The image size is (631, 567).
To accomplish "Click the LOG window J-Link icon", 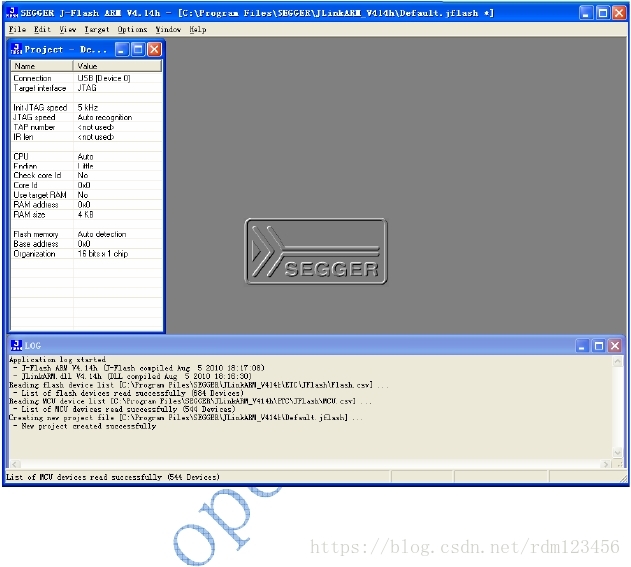I will (16, 345).
